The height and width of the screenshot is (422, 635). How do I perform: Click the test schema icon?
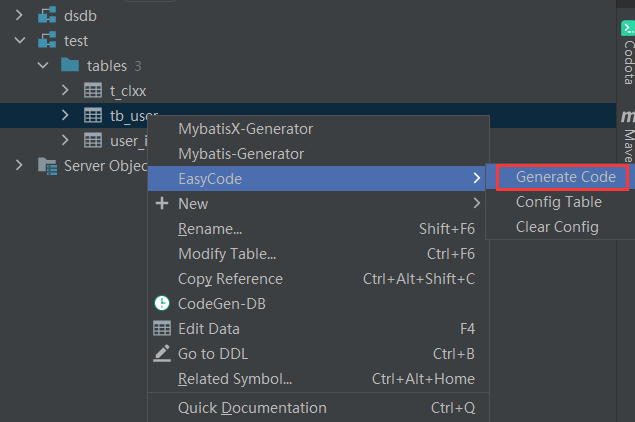pos(47,40)
